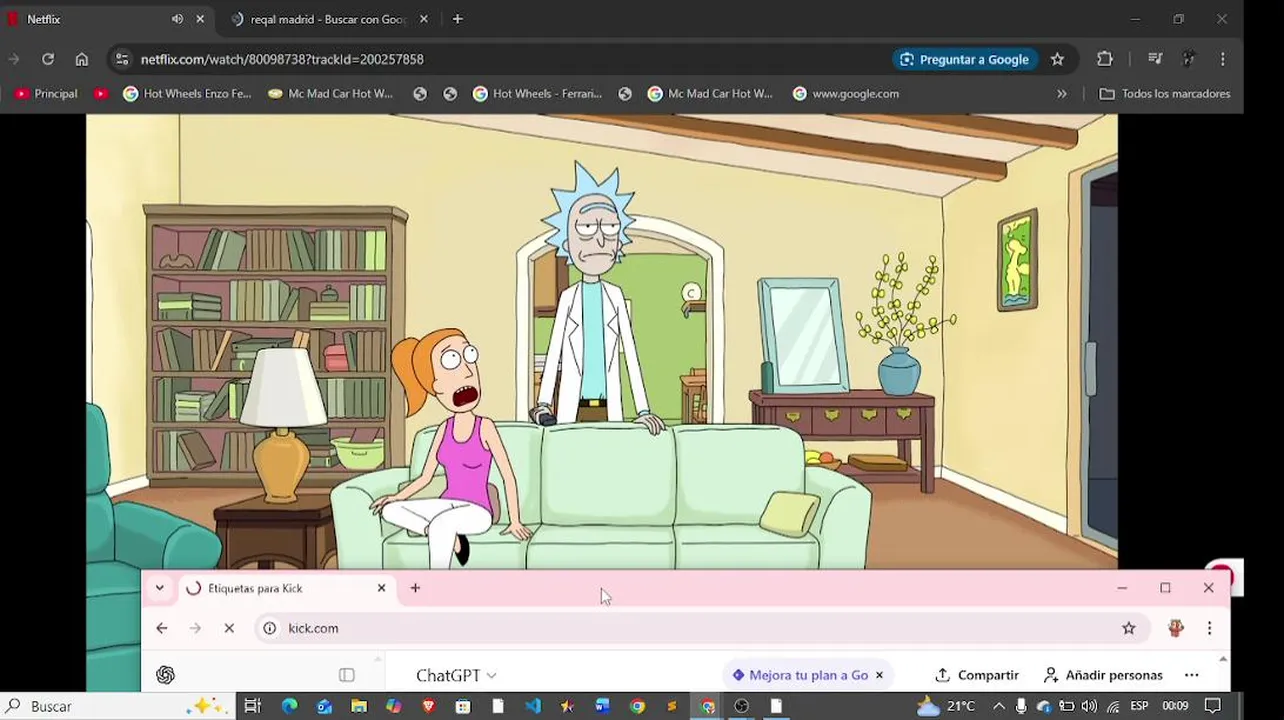
Task: Launch Microsoft Edge from the taskbar
Action: coord(289,706)
